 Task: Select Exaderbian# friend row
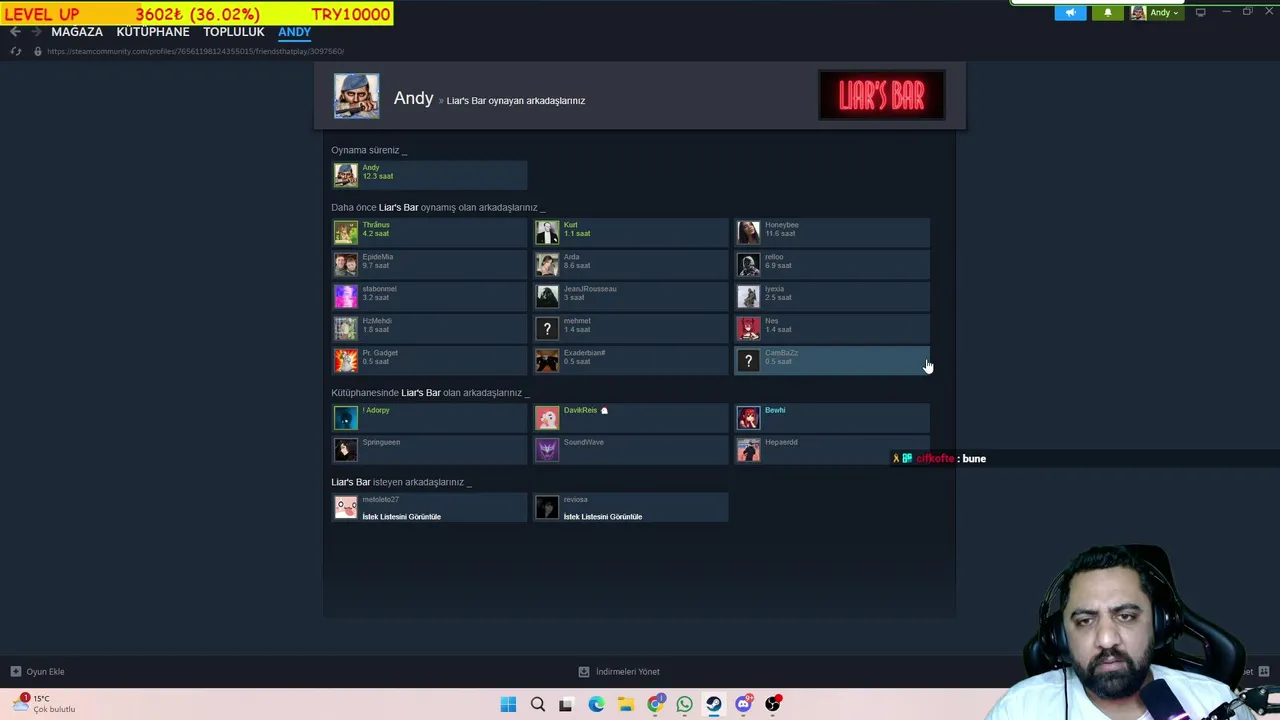point(631,360)
